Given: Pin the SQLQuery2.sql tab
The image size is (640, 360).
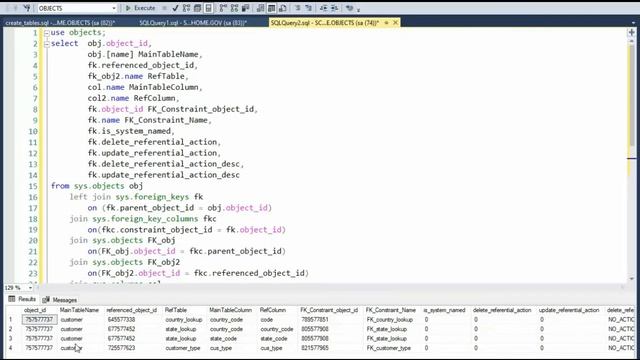Looking at the screenshot, I should [x=386, y=23].
